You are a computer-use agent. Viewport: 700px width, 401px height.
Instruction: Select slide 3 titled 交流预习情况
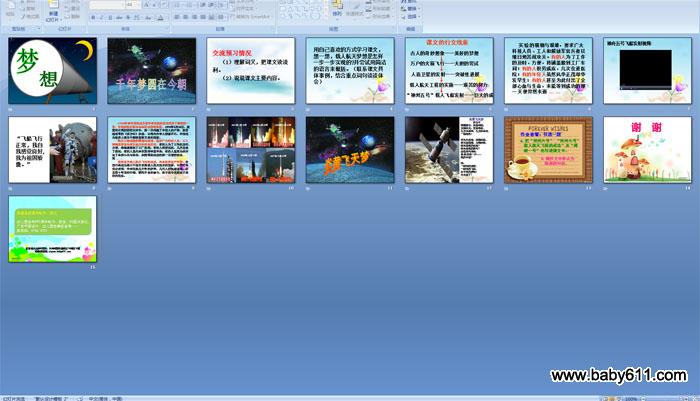(251, 71)
